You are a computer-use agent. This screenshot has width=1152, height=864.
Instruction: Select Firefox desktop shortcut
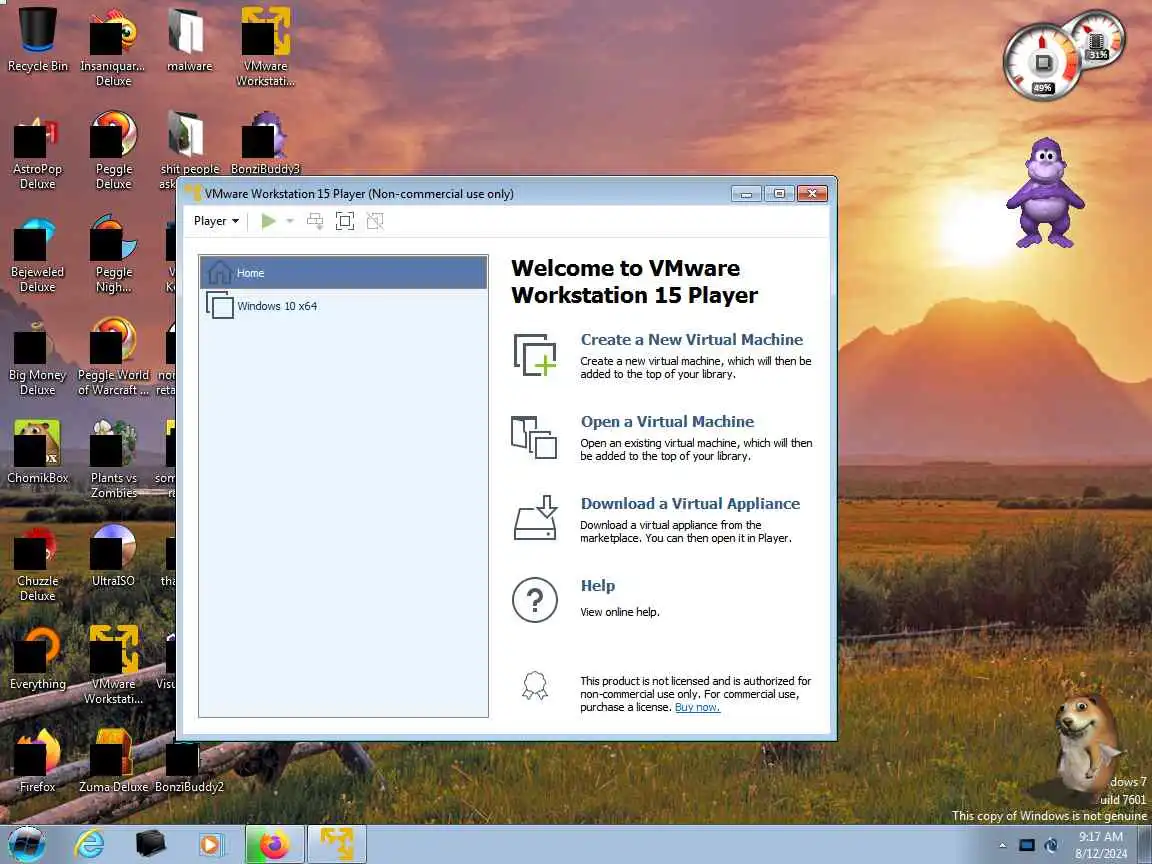tap(37, 760)
